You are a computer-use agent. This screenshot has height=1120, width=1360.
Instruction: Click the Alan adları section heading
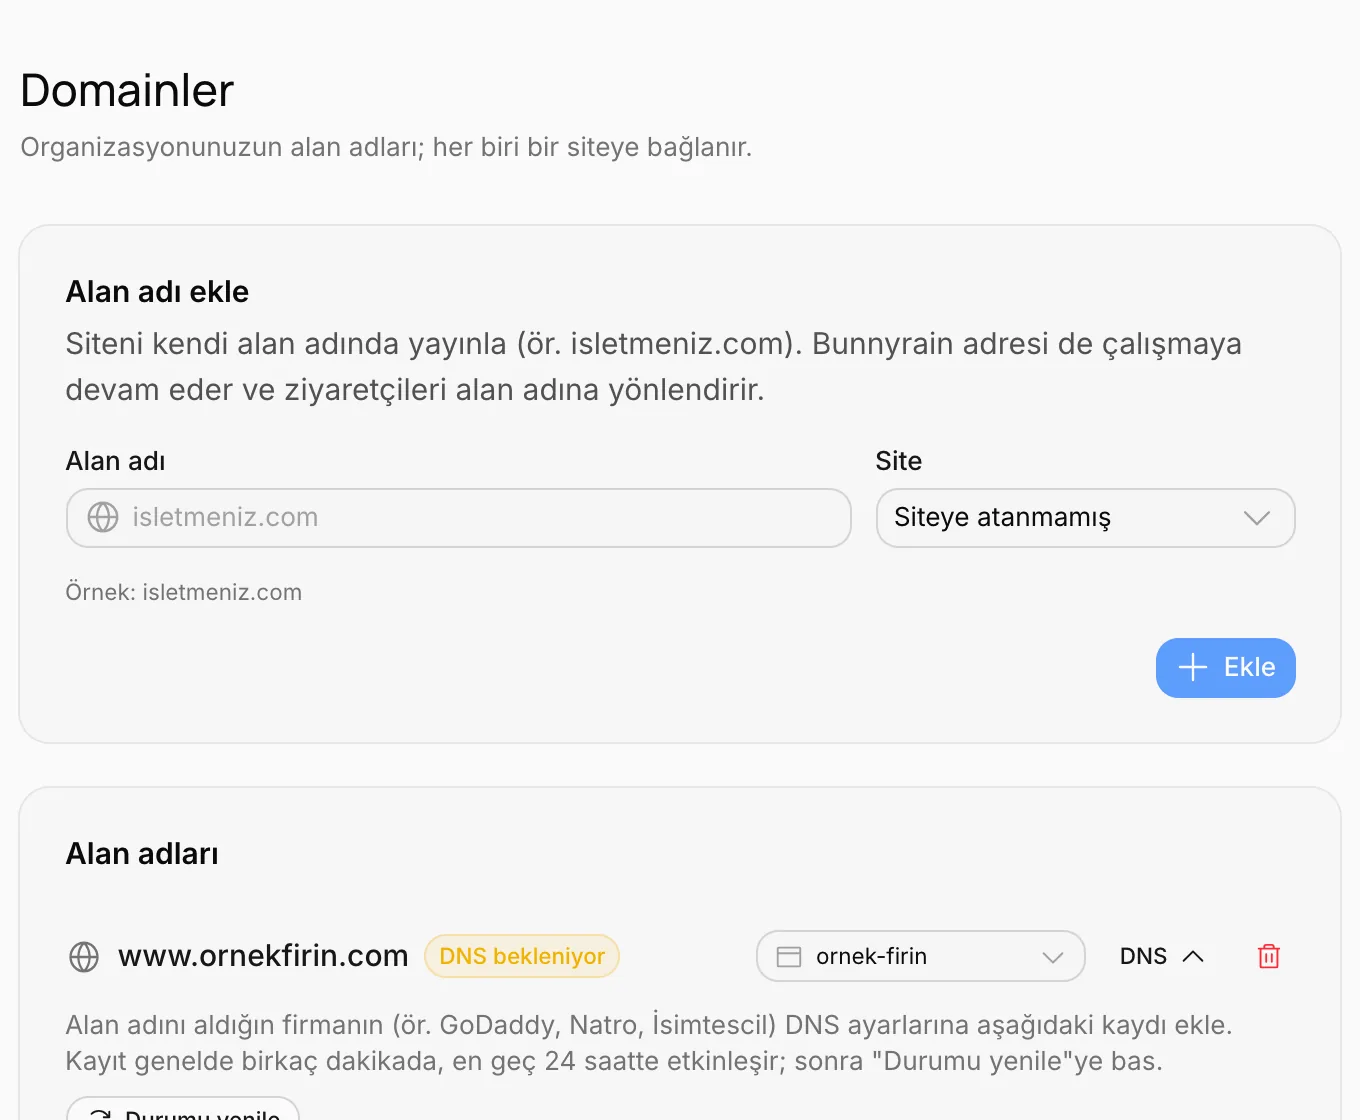142,854
